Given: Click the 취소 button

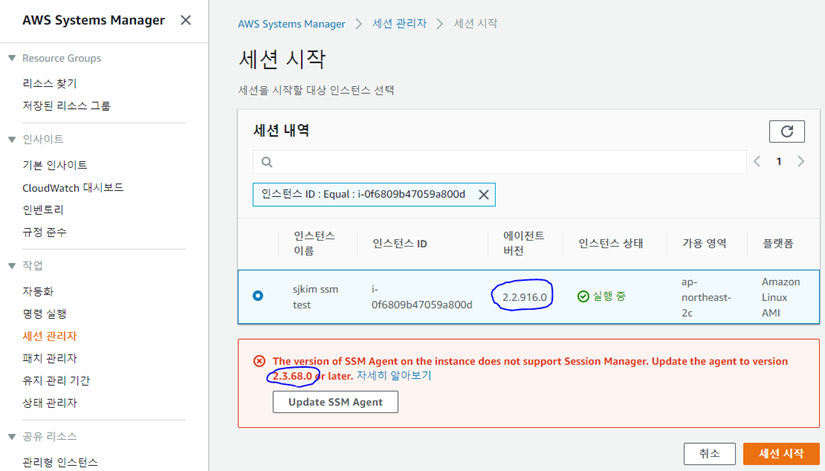Looking at the screenshot, I should 709,454.
